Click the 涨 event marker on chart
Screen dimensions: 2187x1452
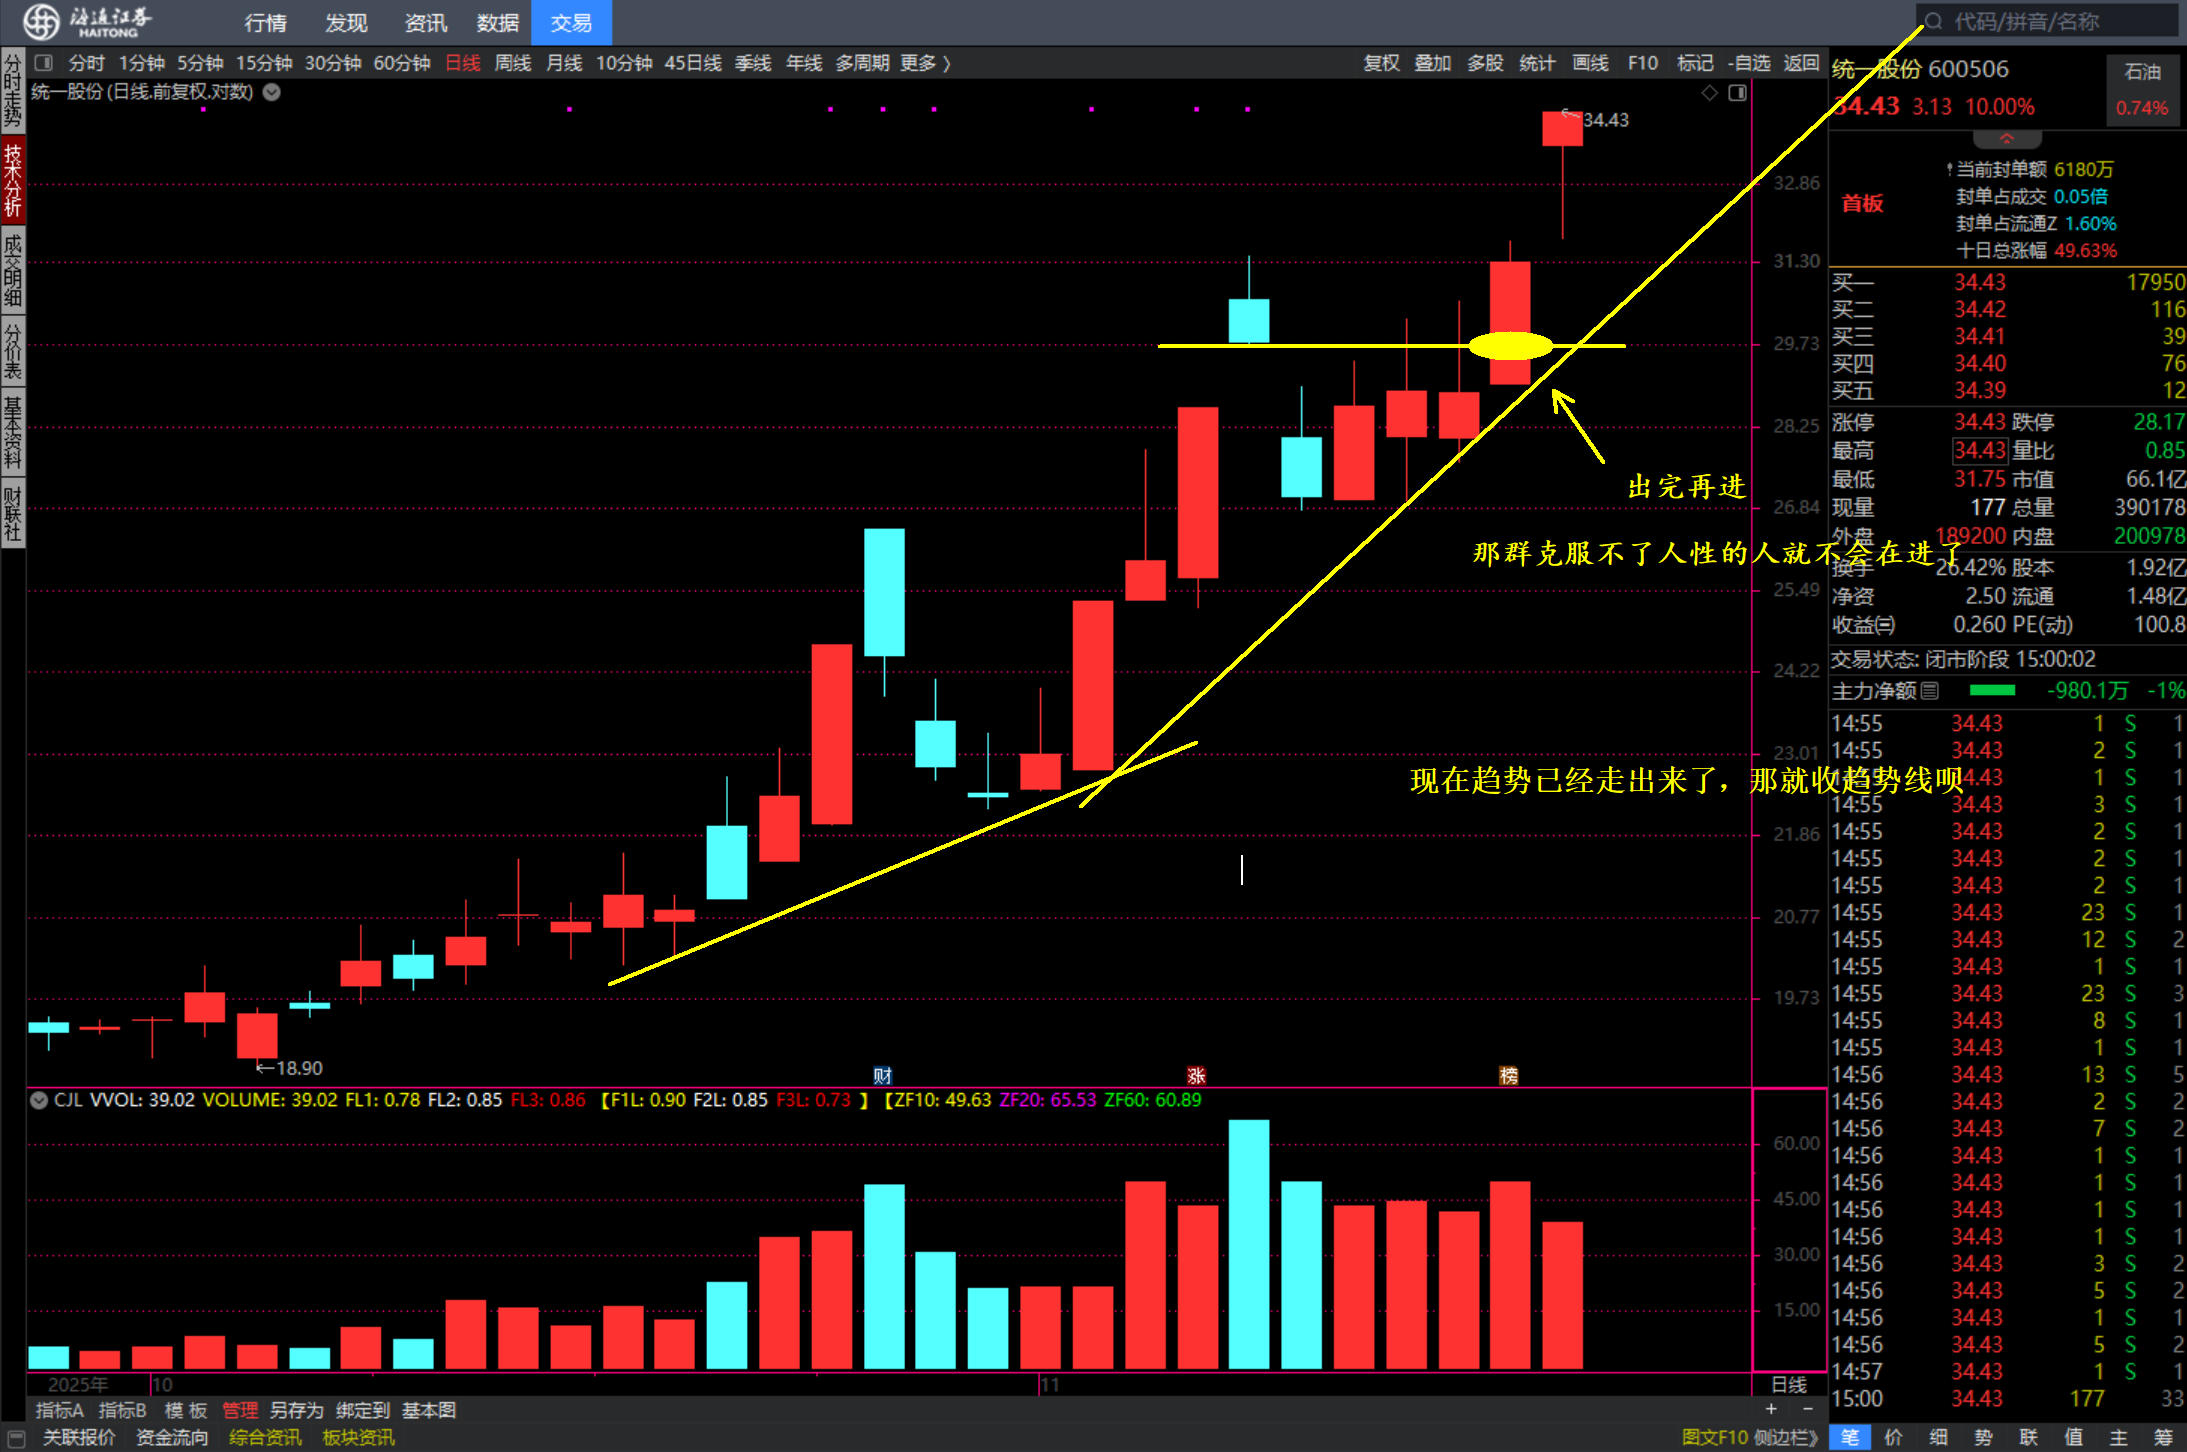(1196, 1076)
